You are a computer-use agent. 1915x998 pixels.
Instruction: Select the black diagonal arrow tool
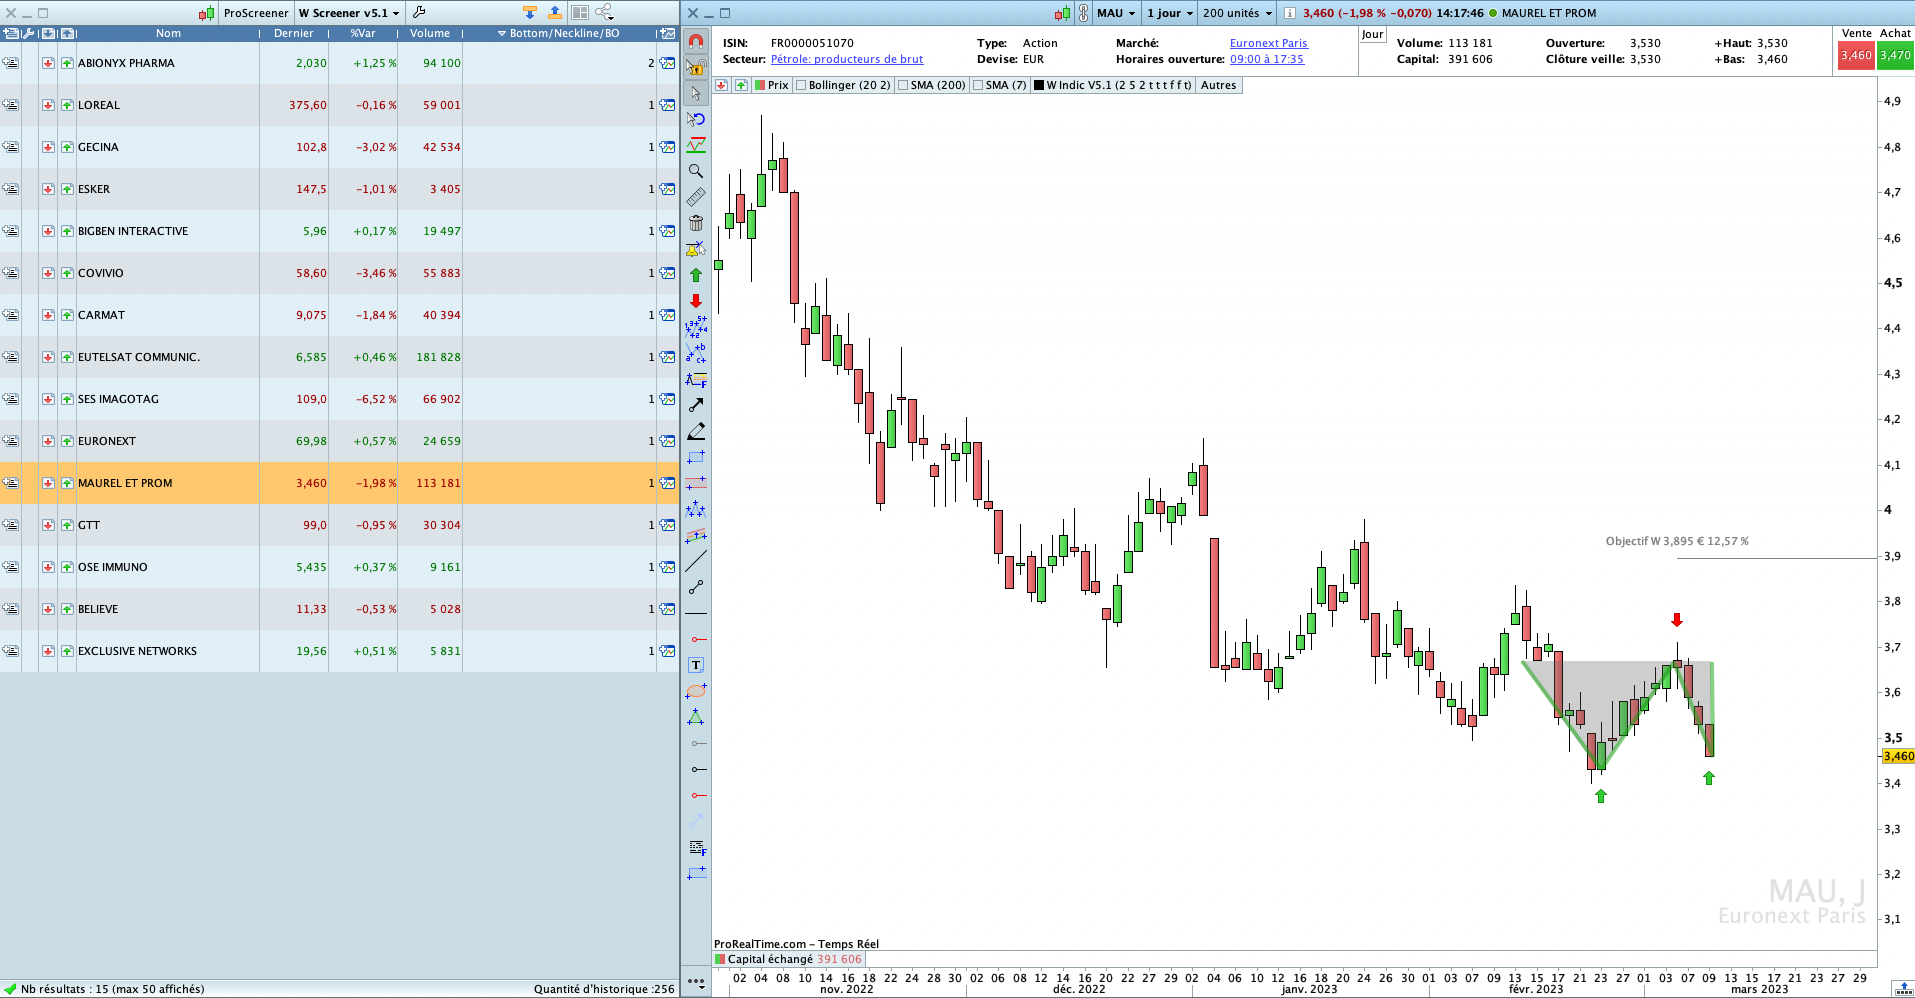696,405
